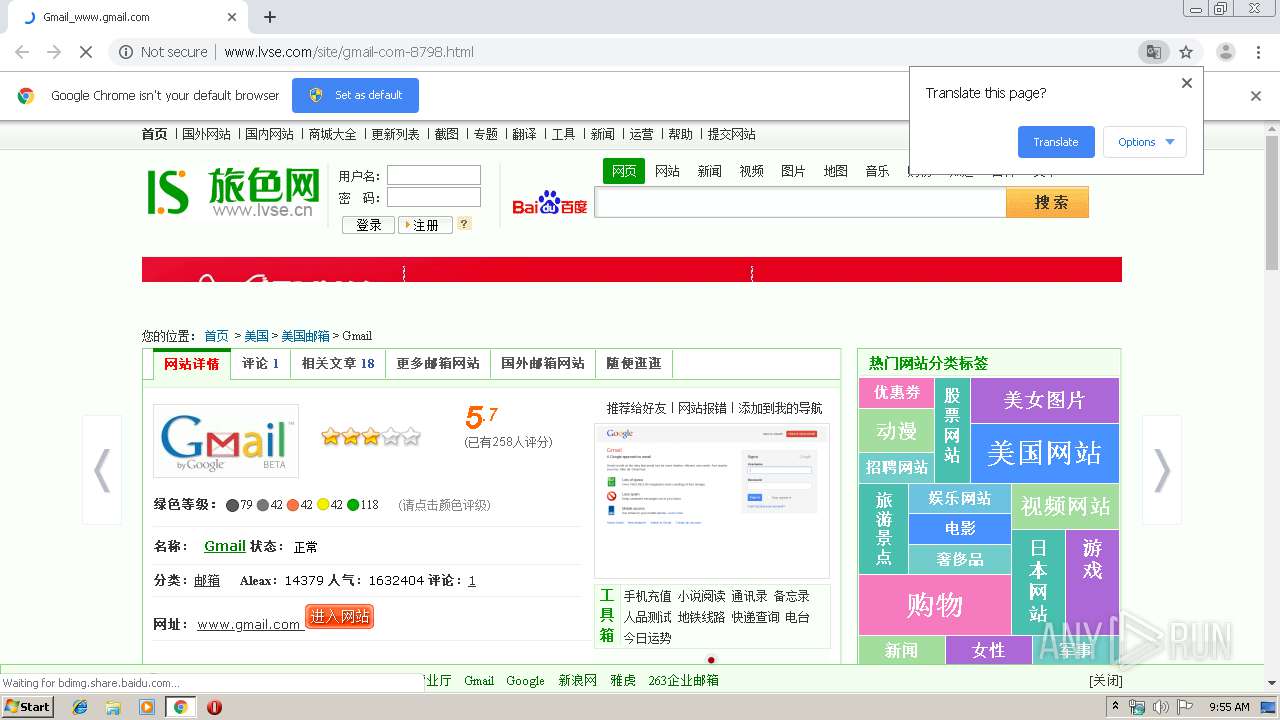Focus the Baidu search box
Image resolution: width=1280 pixels, height=720 pixels.
pos(800,203)
